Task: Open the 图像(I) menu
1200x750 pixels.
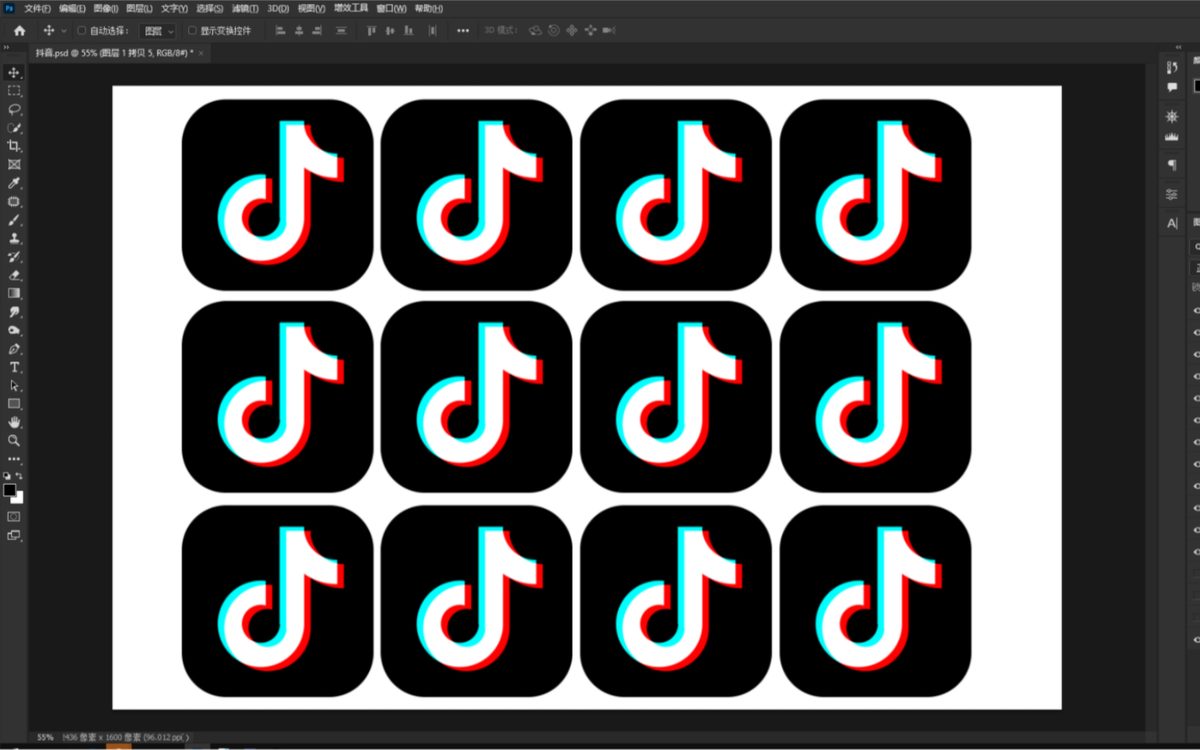Action: click(x=106, y=8)
